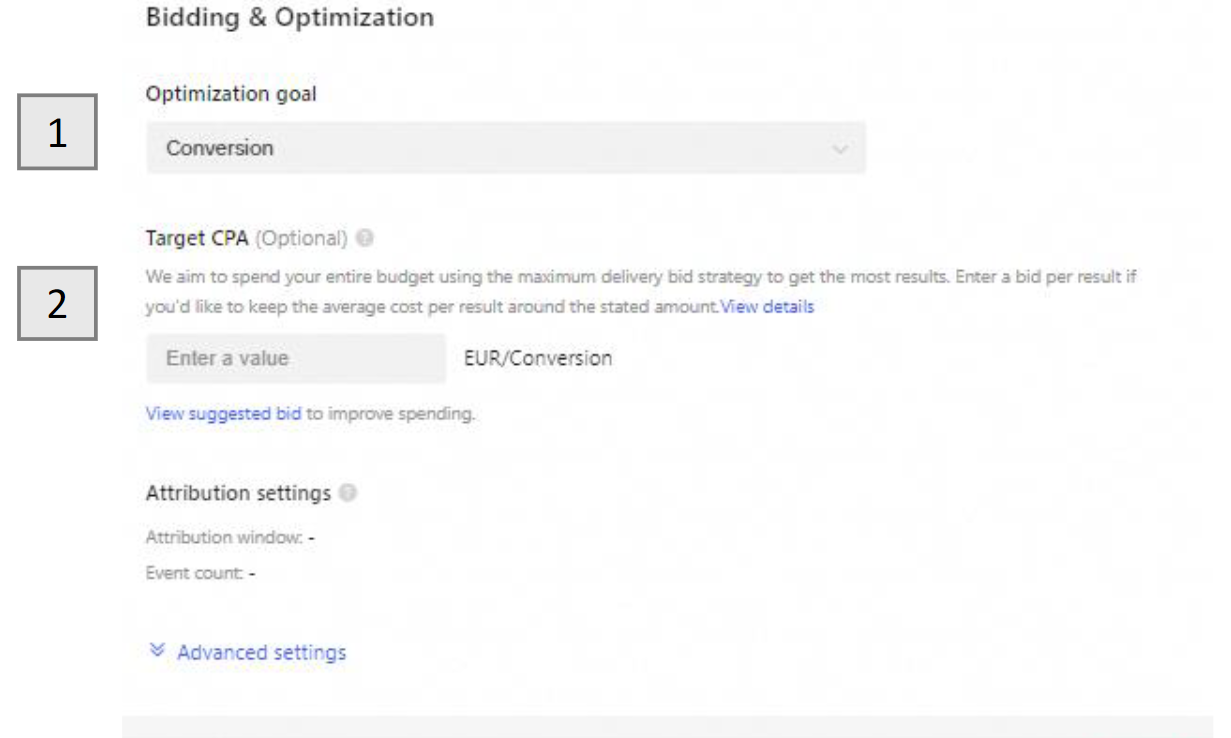Click the Attribution settings heading
Viewport: 1231px width, 738px height.
tap(238, 493)
